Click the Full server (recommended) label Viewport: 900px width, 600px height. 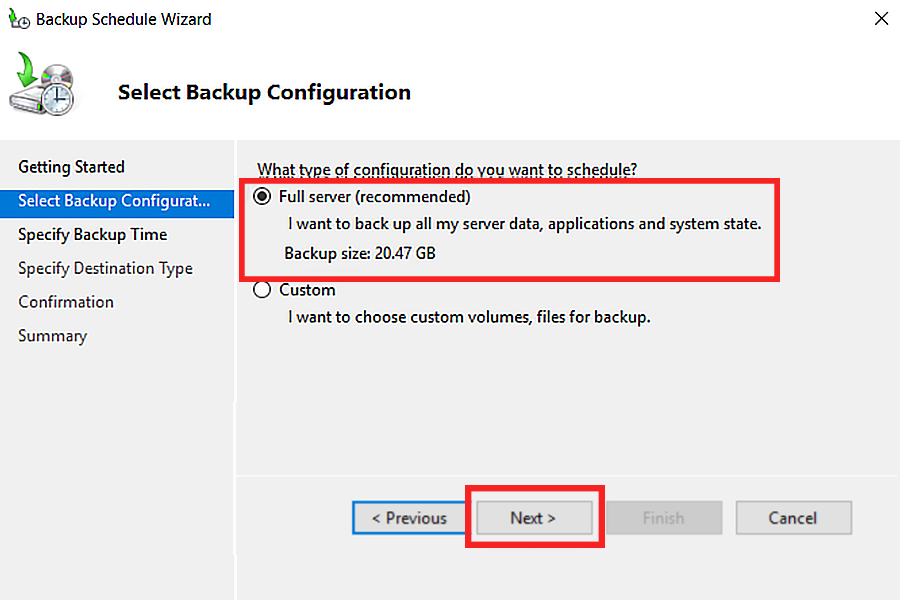[374, 196]
